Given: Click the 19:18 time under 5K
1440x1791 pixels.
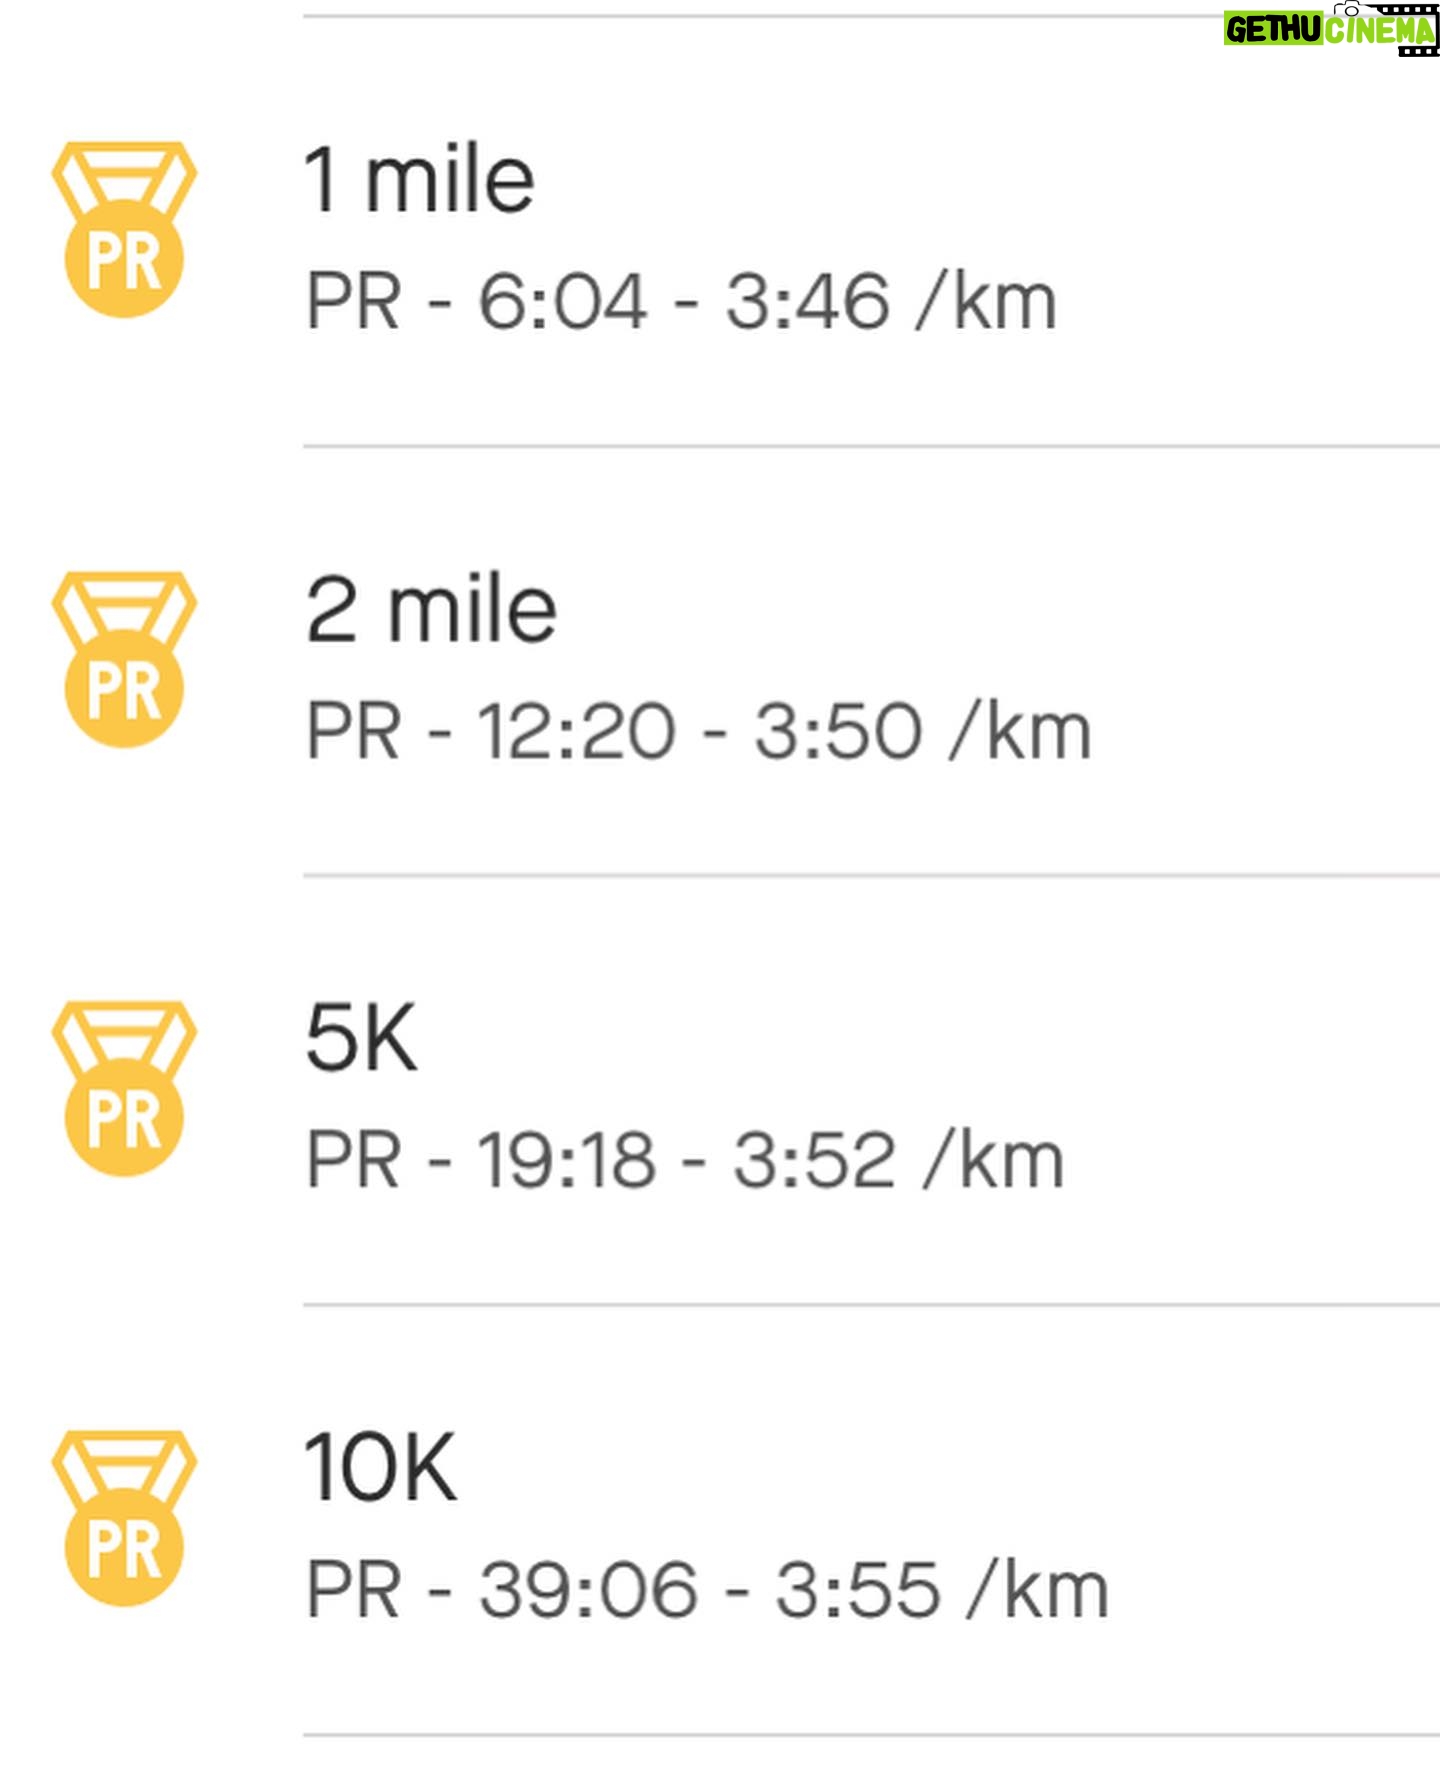Looking at the screenshot, I should point(566,1160).
